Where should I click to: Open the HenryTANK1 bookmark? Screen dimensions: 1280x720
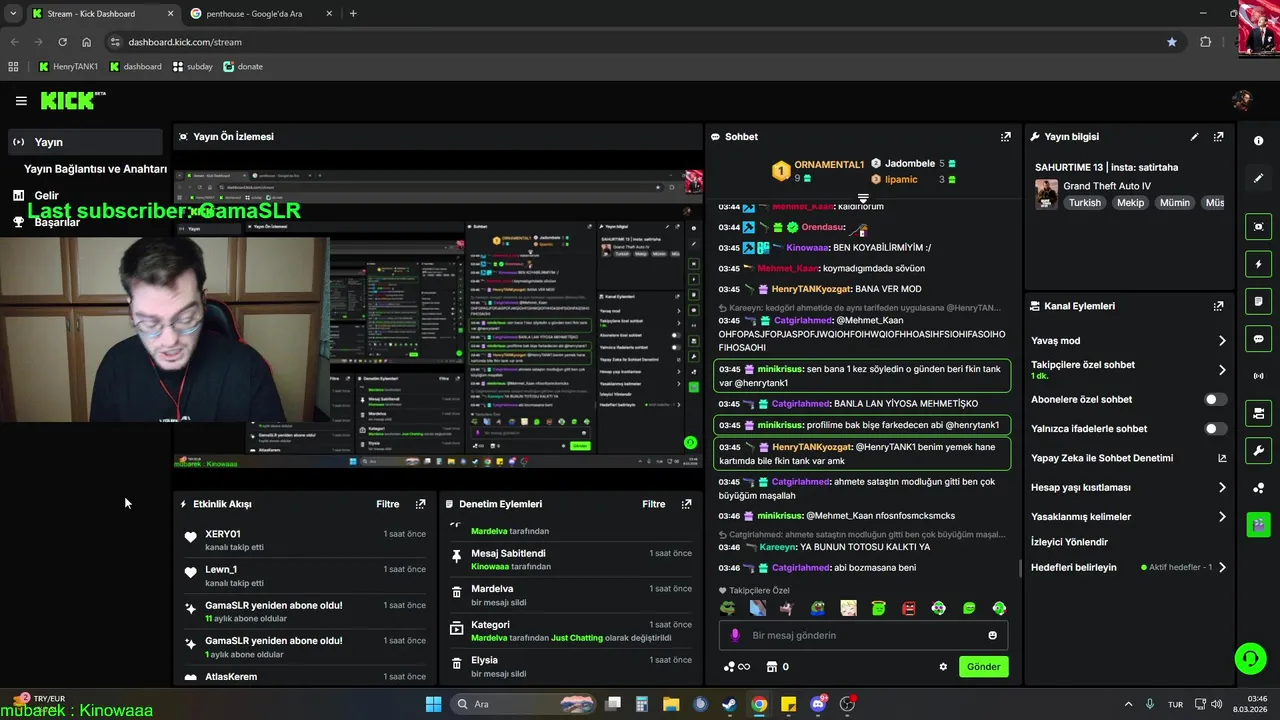[69, 67]
